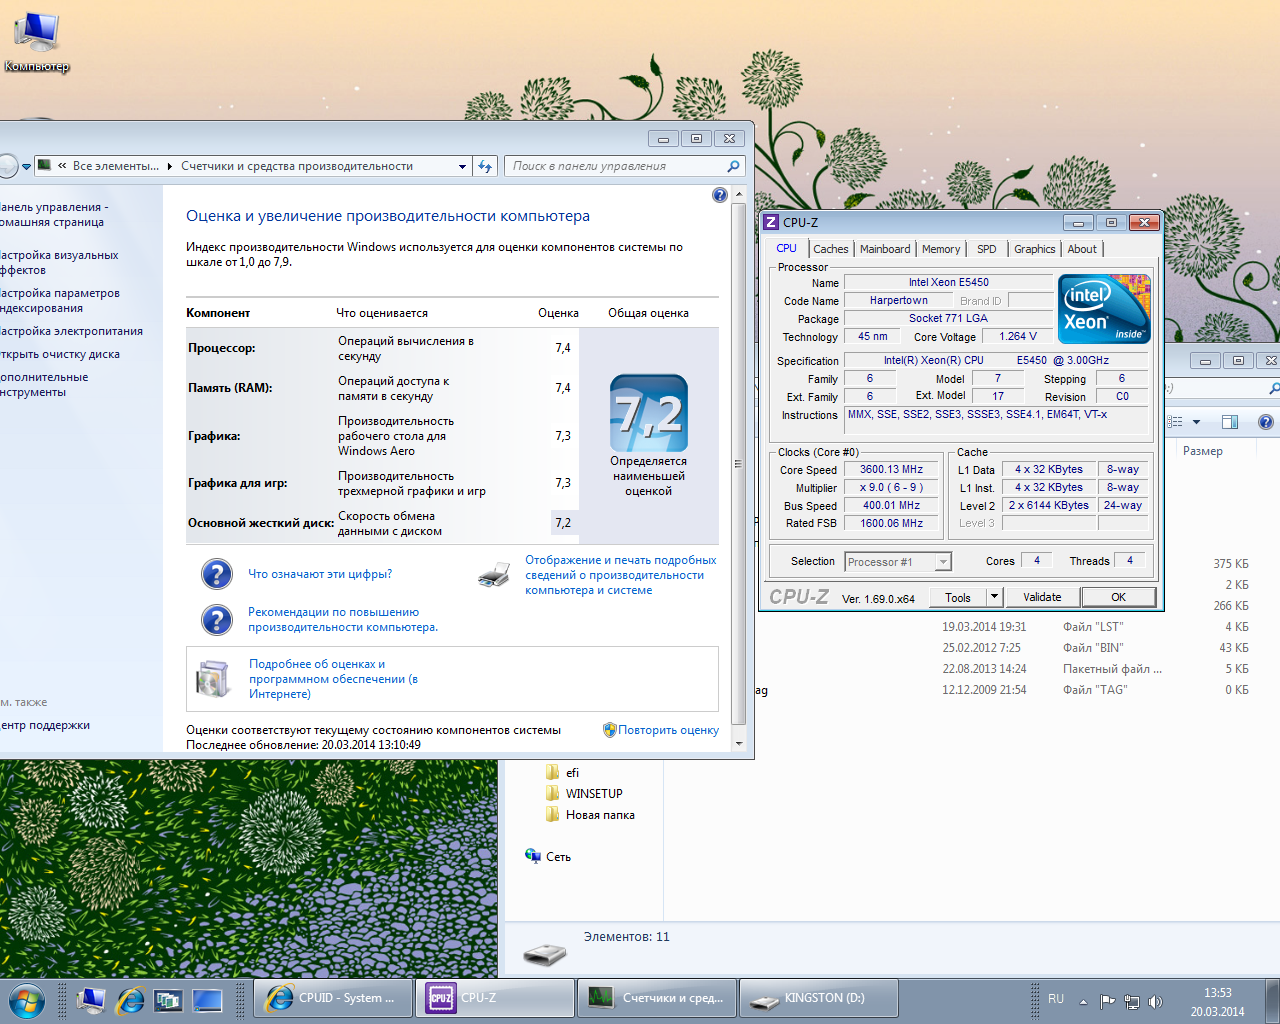
Task: Switch to 'CPUID - System' taskbar button
Action: [333, 998]
